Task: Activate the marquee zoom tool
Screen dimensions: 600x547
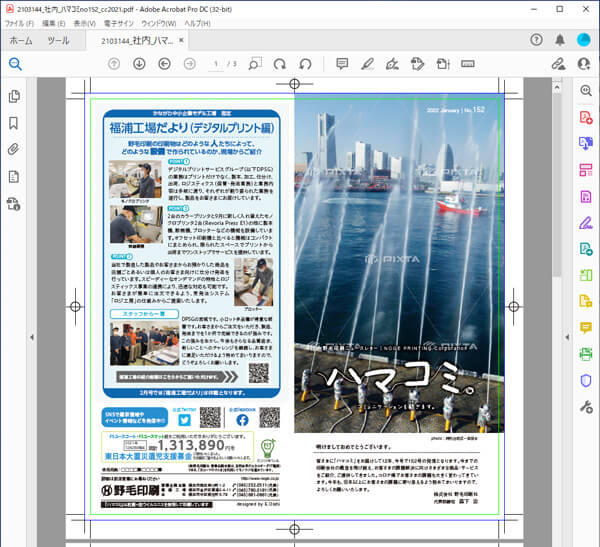Action: coord(255,64)
